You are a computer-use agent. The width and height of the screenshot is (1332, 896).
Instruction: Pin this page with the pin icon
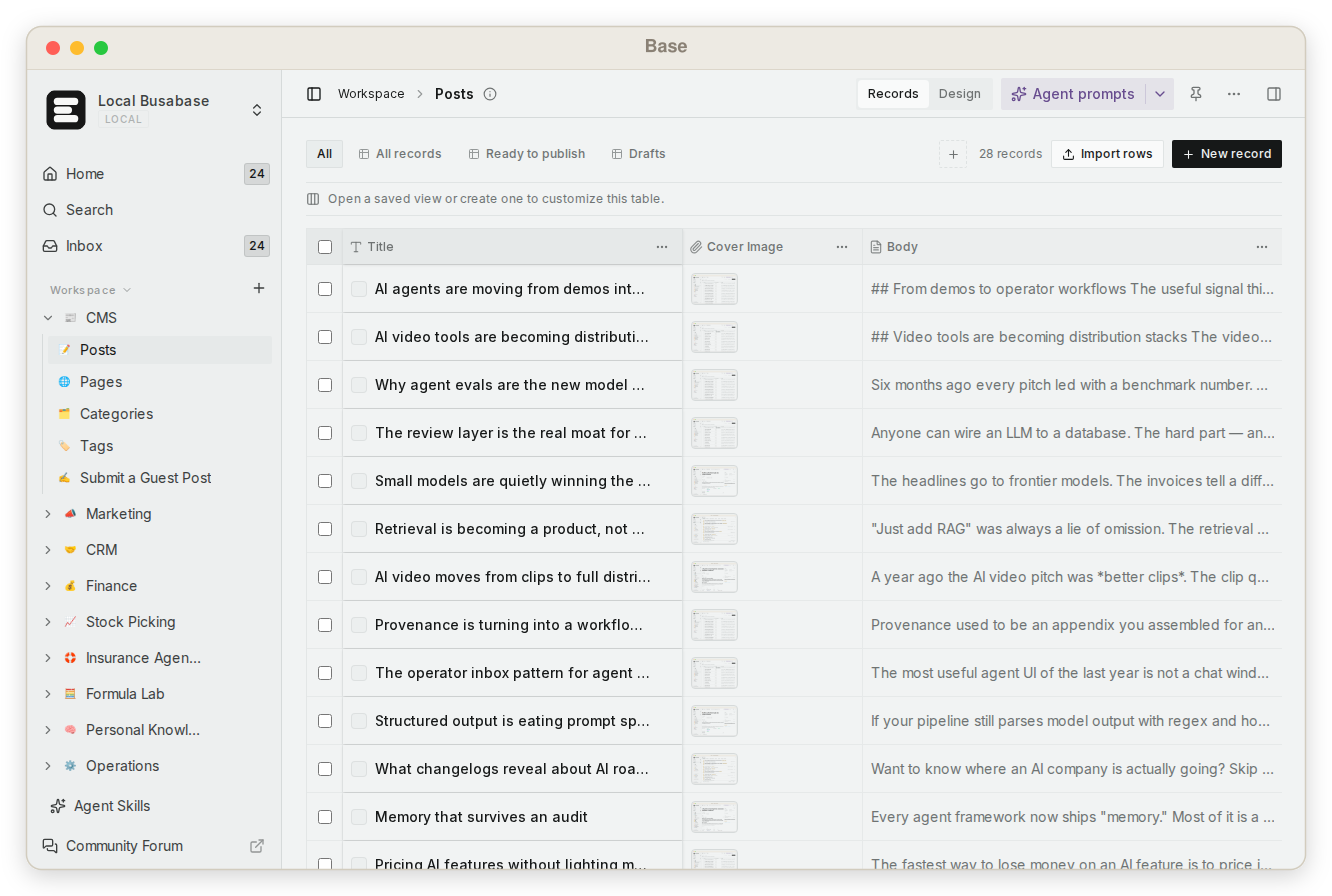coord(1196,94)
